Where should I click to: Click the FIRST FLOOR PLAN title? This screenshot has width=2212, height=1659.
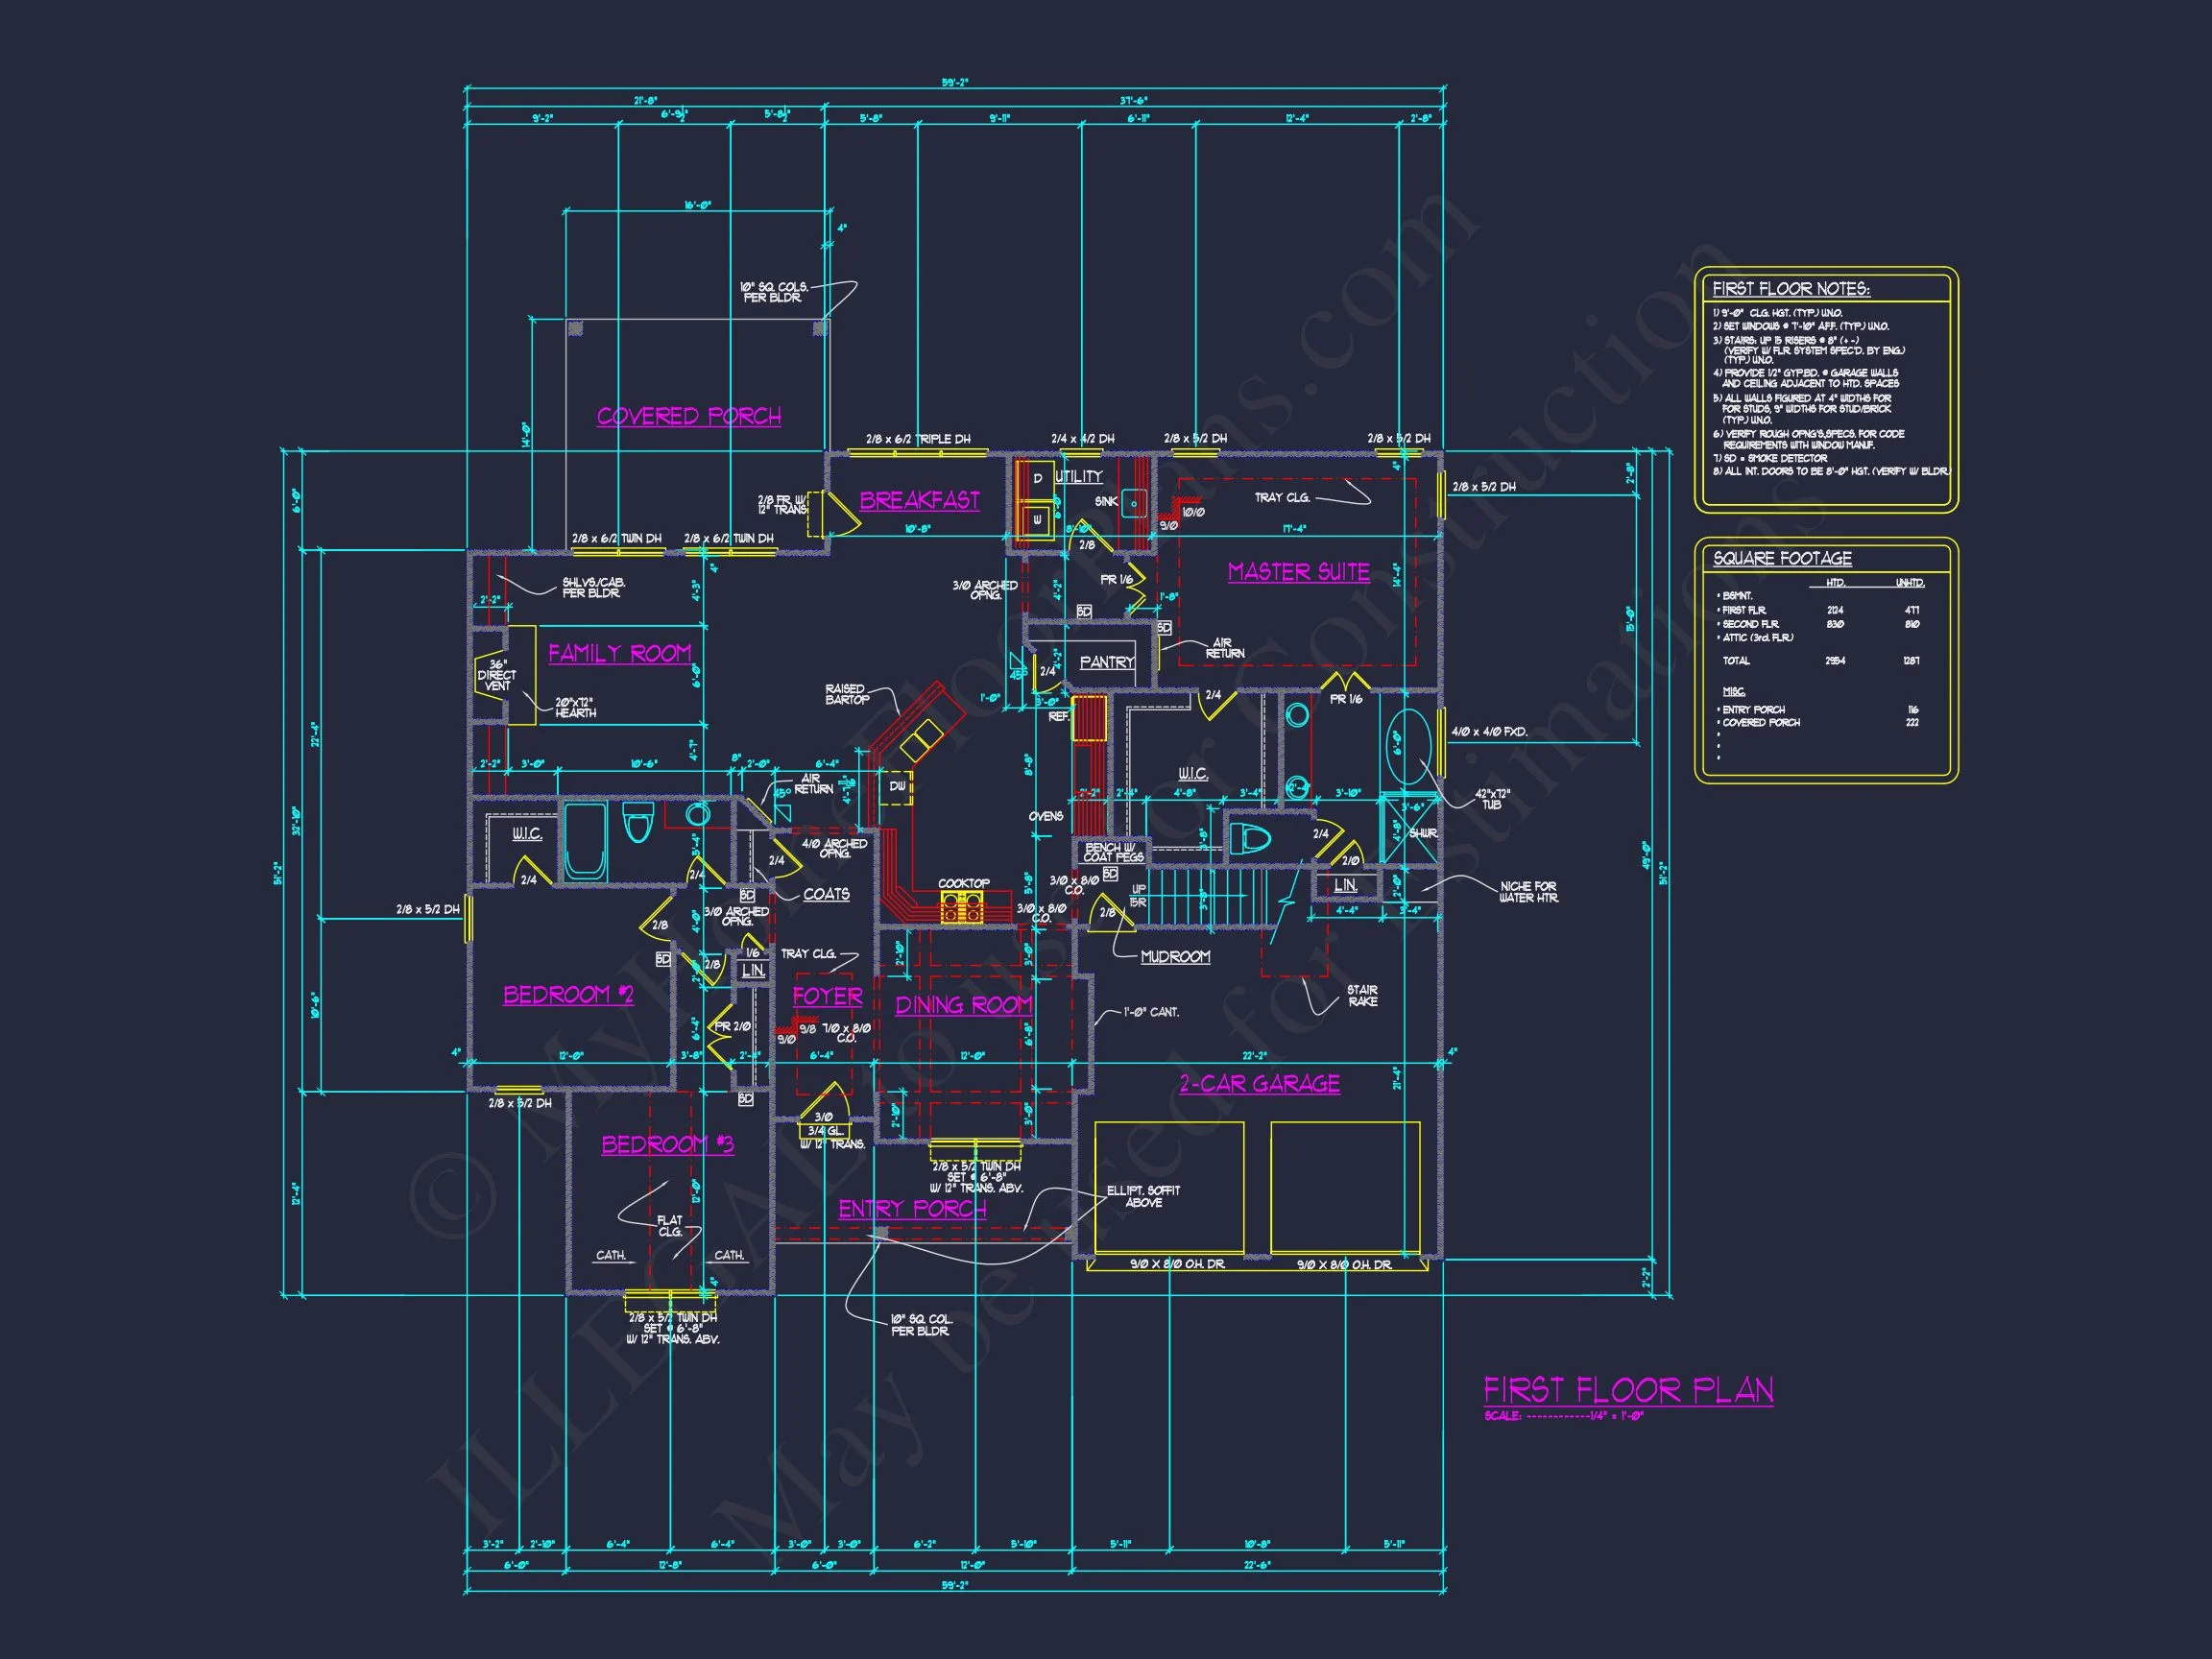coord(1628,1390)
